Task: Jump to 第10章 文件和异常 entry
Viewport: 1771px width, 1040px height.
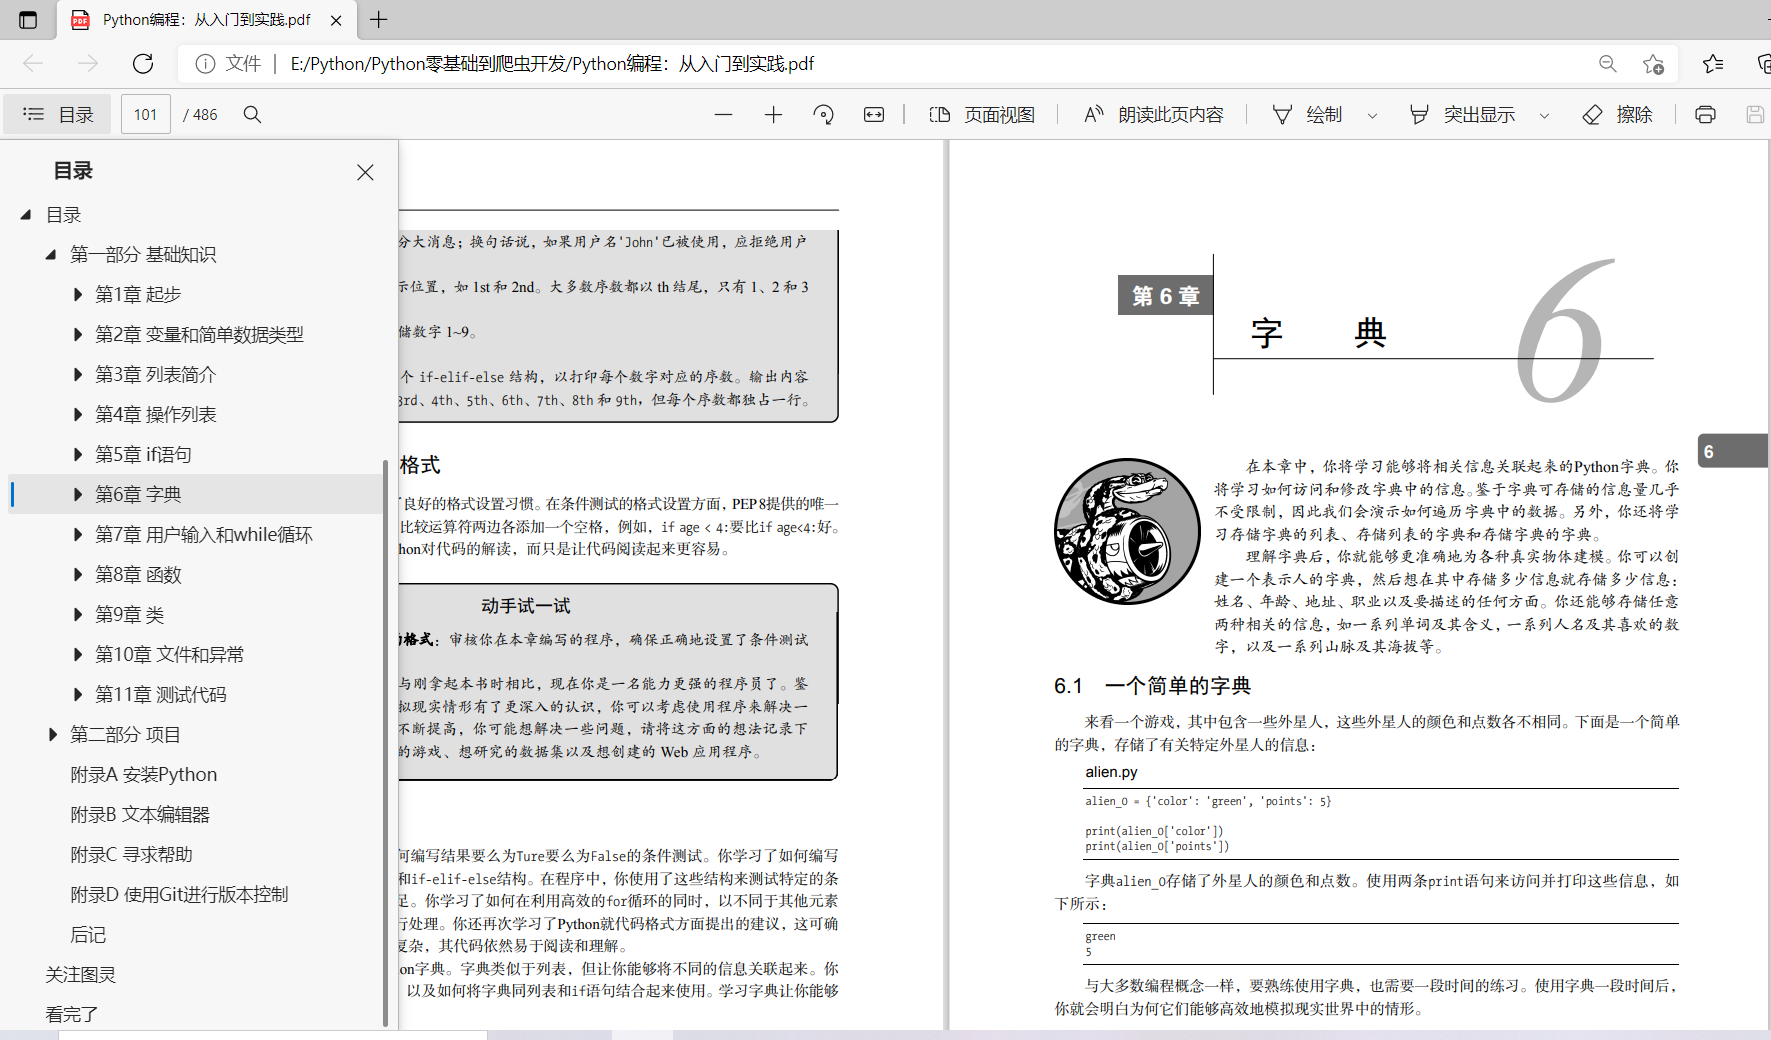Action: coord(169,654)
